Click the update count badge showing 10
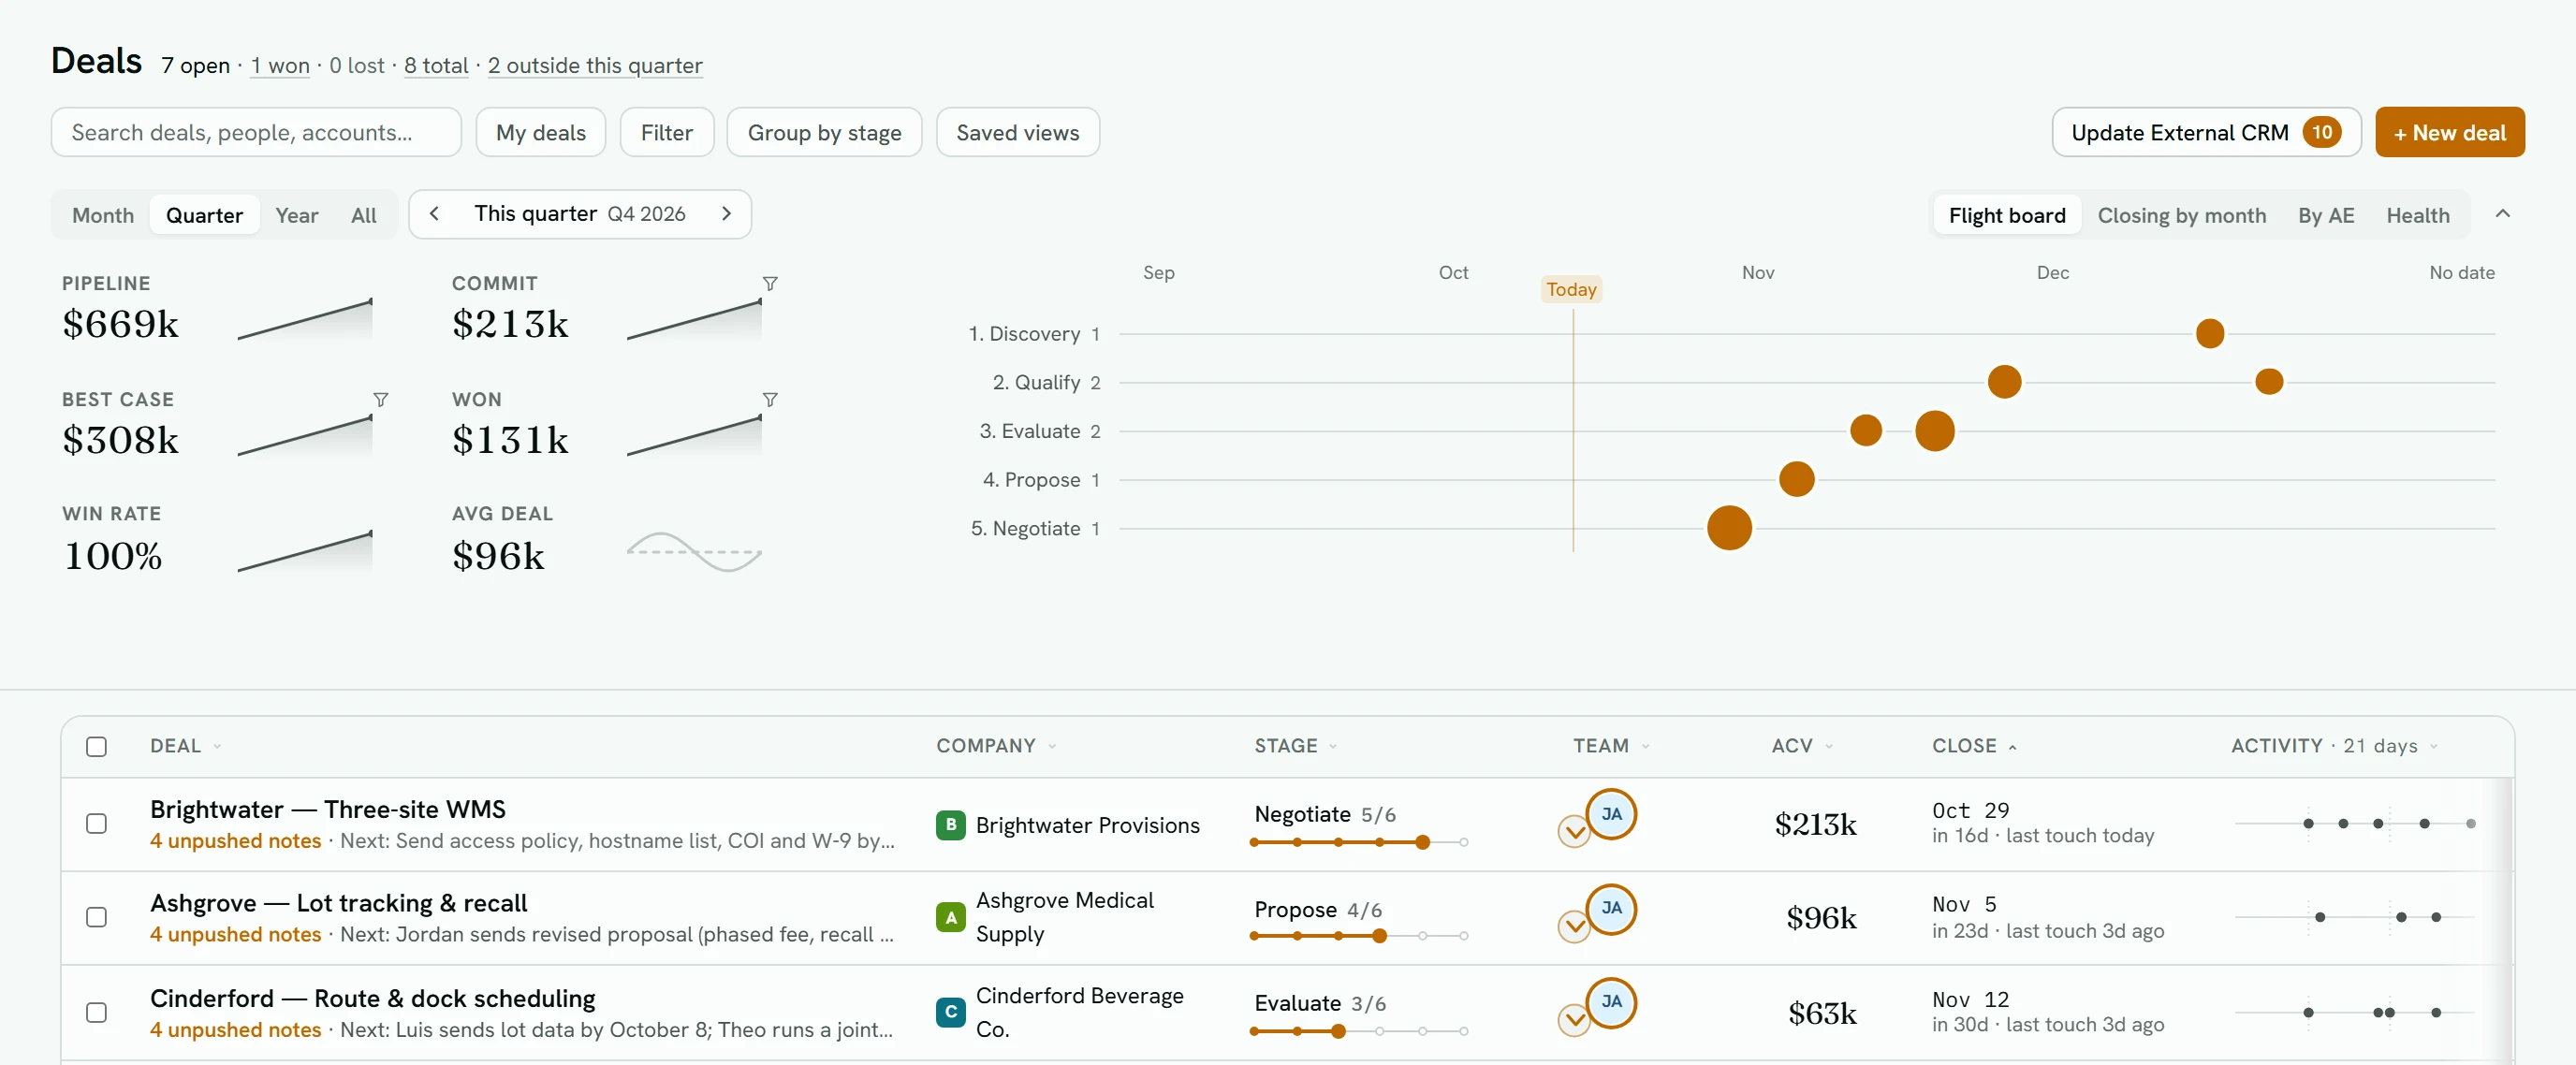2576x1065 pixels. tap(2321, 133)
